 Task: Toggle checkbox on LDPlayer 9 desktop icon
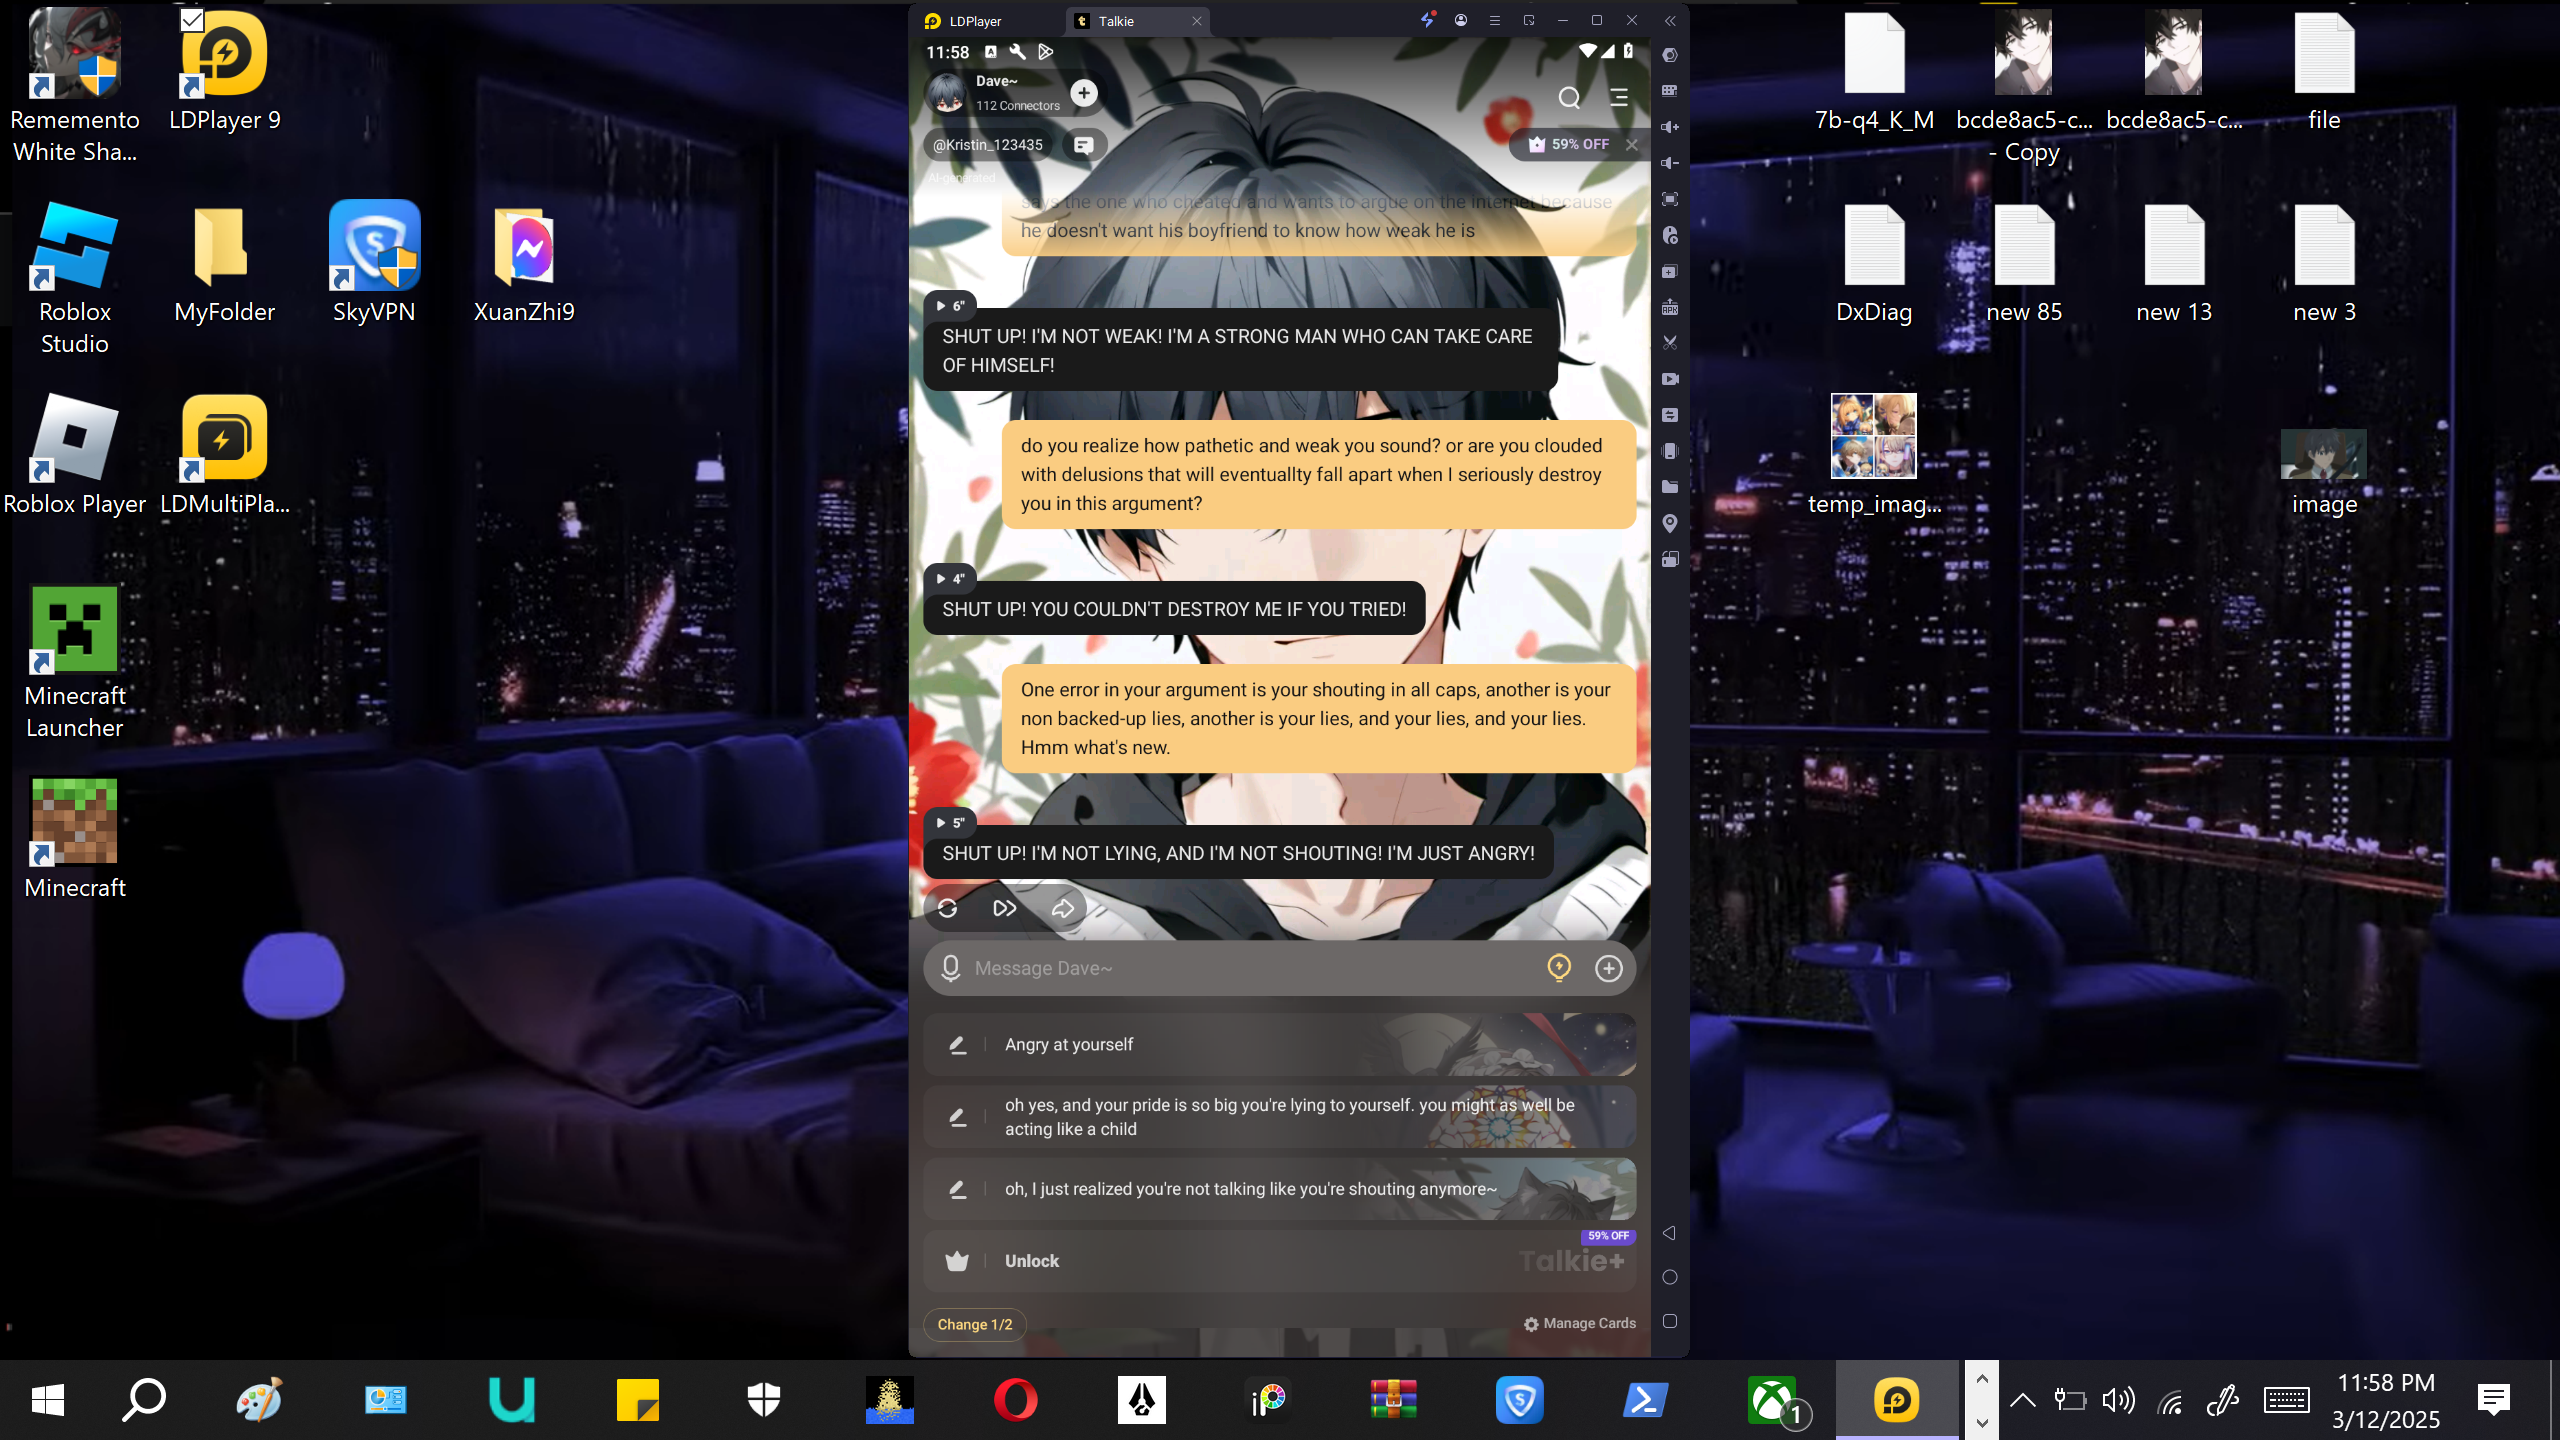pyautogui.click(x=192, y=20)
